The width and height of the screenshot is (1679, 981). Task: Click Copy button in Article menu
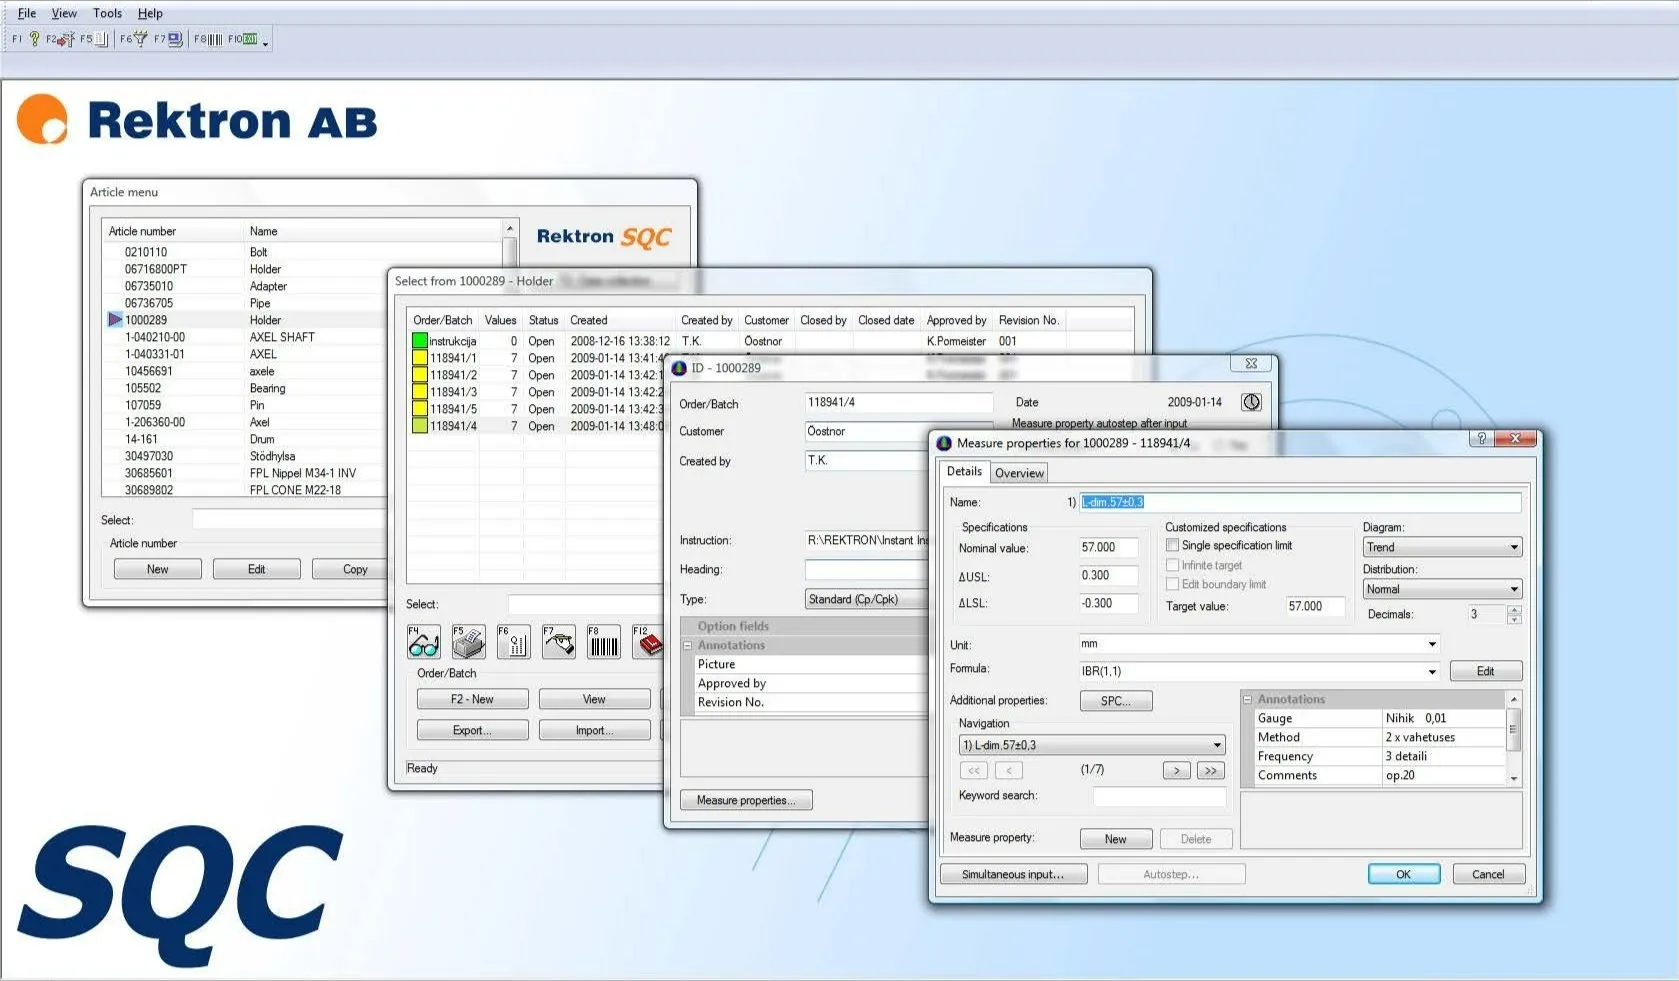pyautogui.click(x=350, y=569)
